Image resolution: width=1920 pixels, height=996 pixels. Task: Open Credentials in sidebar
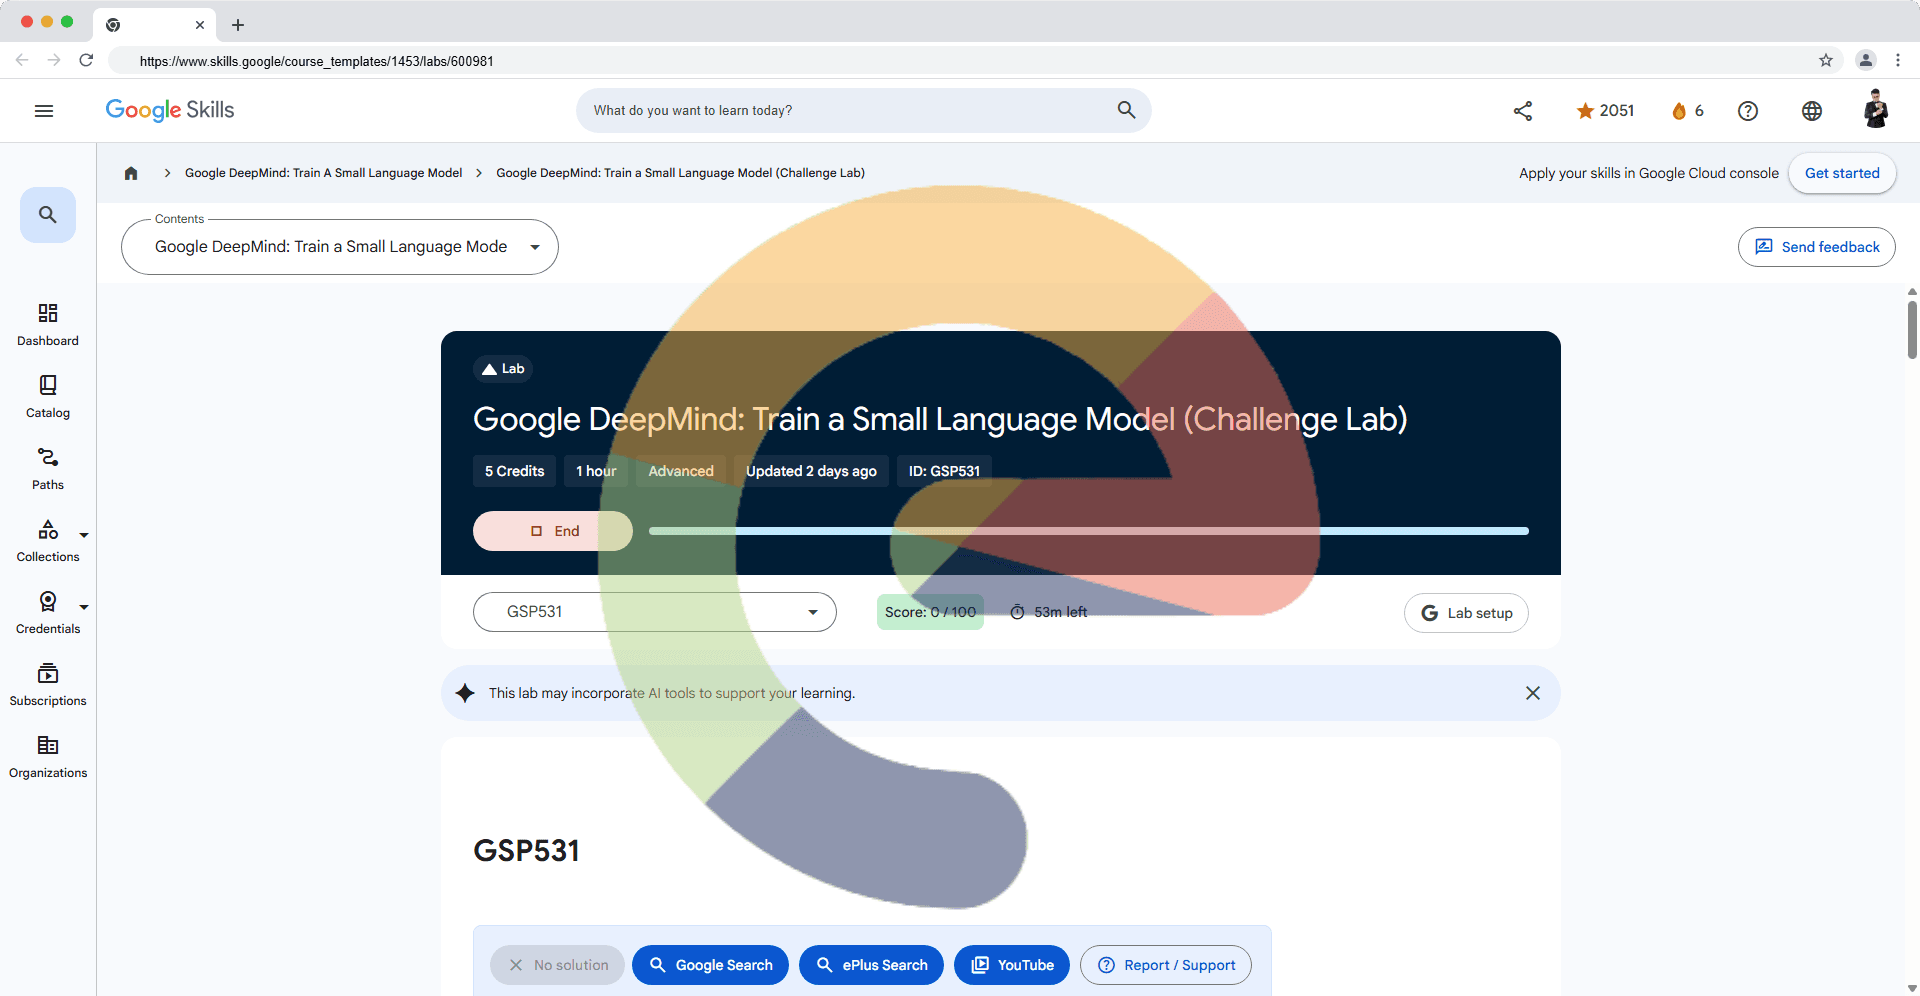pos(48,613)
